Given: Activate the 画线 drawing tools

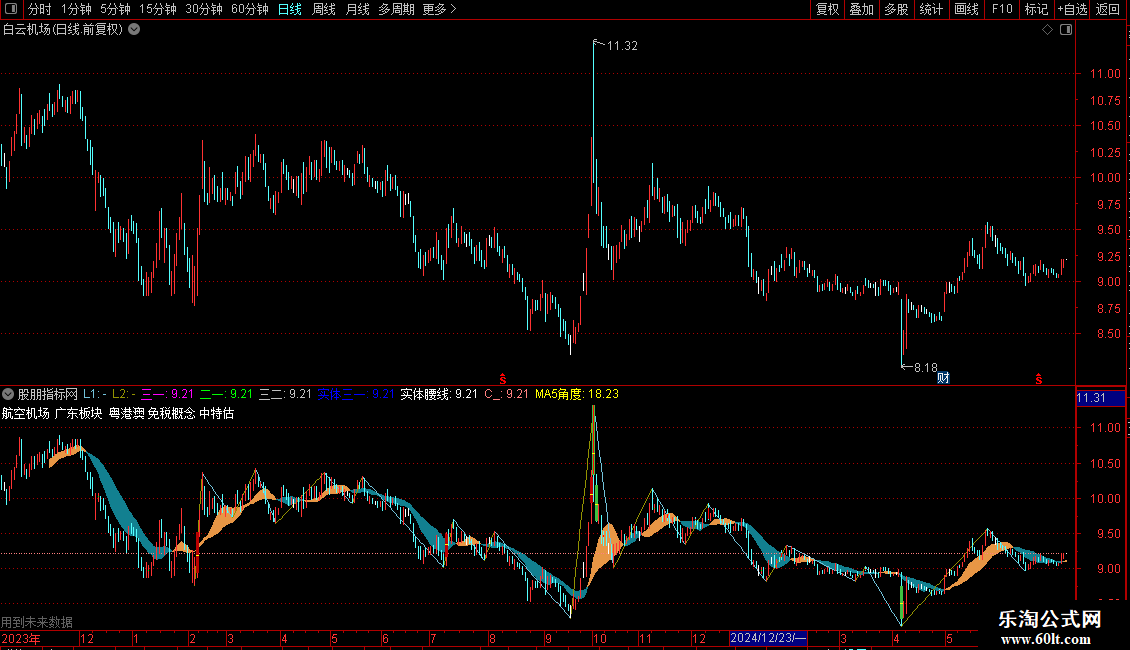Looking at the screenshot, I should click(x=966, y=9).
